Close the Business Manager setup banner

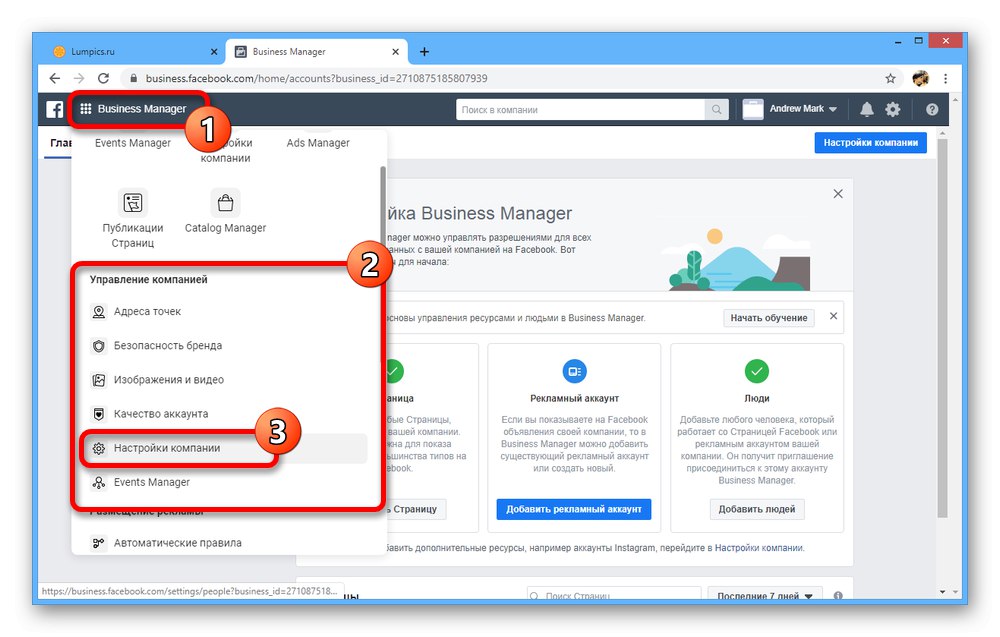(x=838, y=194)
